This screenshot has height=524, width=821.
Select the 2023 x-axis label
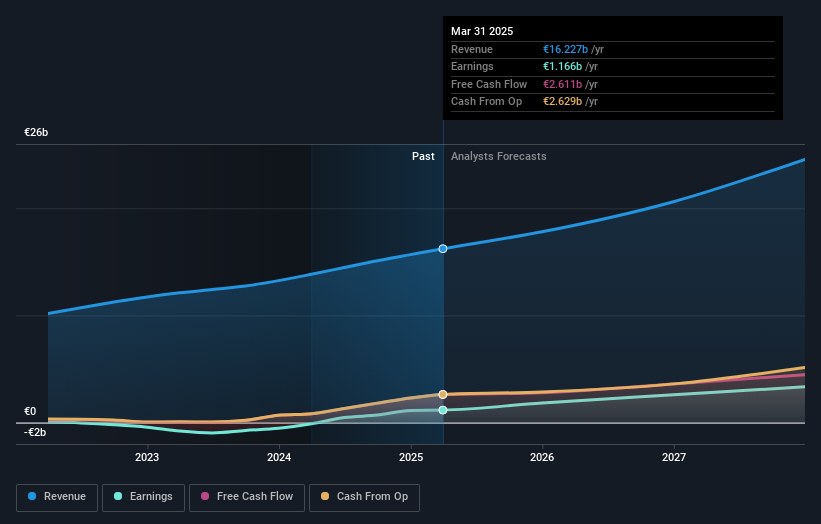(147, 457)
